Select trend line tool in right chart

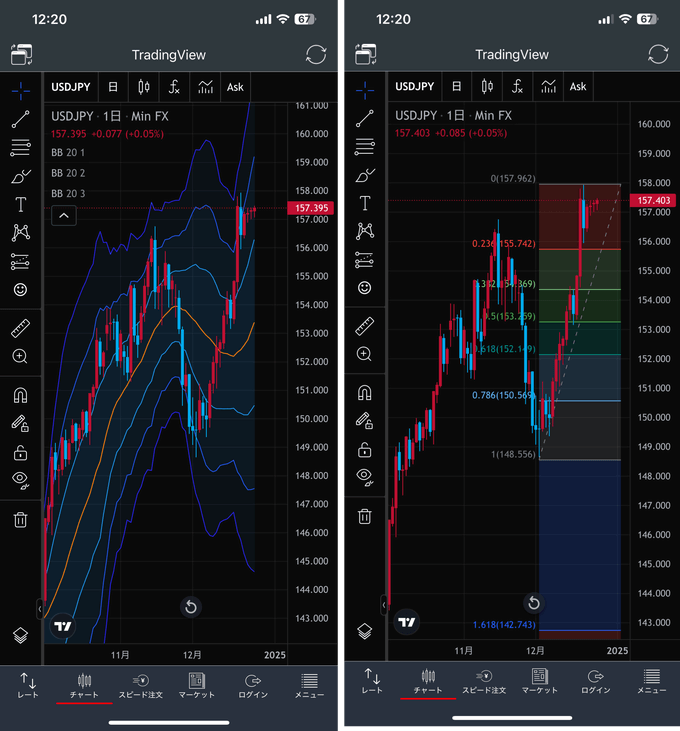[x=364, y=118]
